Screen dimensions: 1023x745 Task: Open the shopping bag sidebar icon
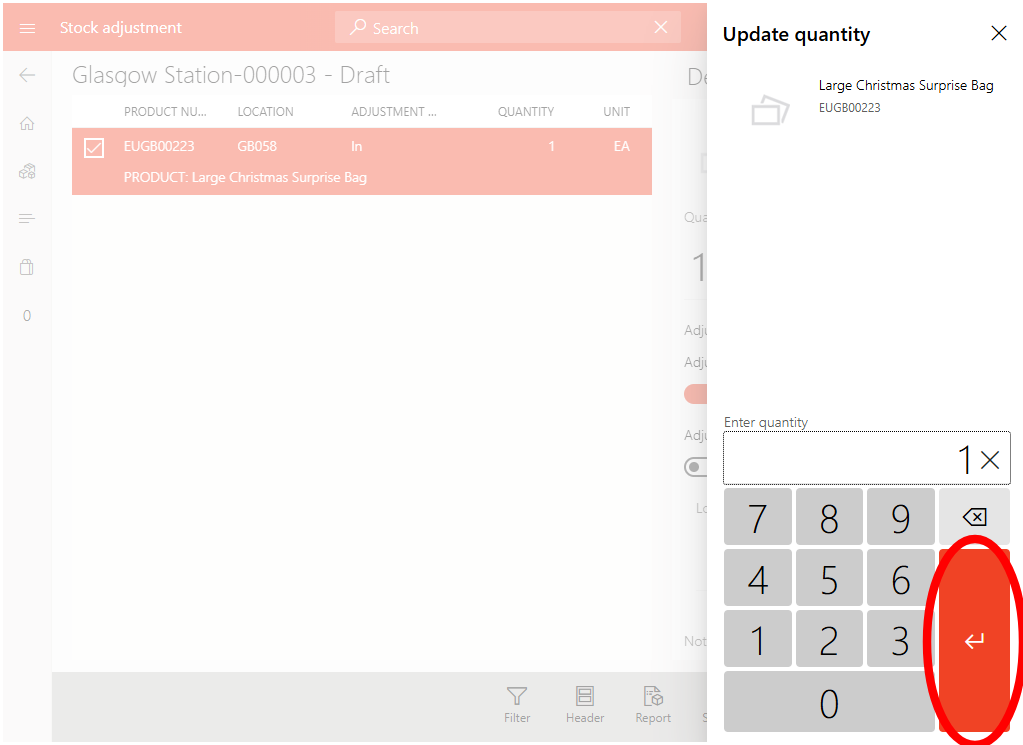(27, 267)
